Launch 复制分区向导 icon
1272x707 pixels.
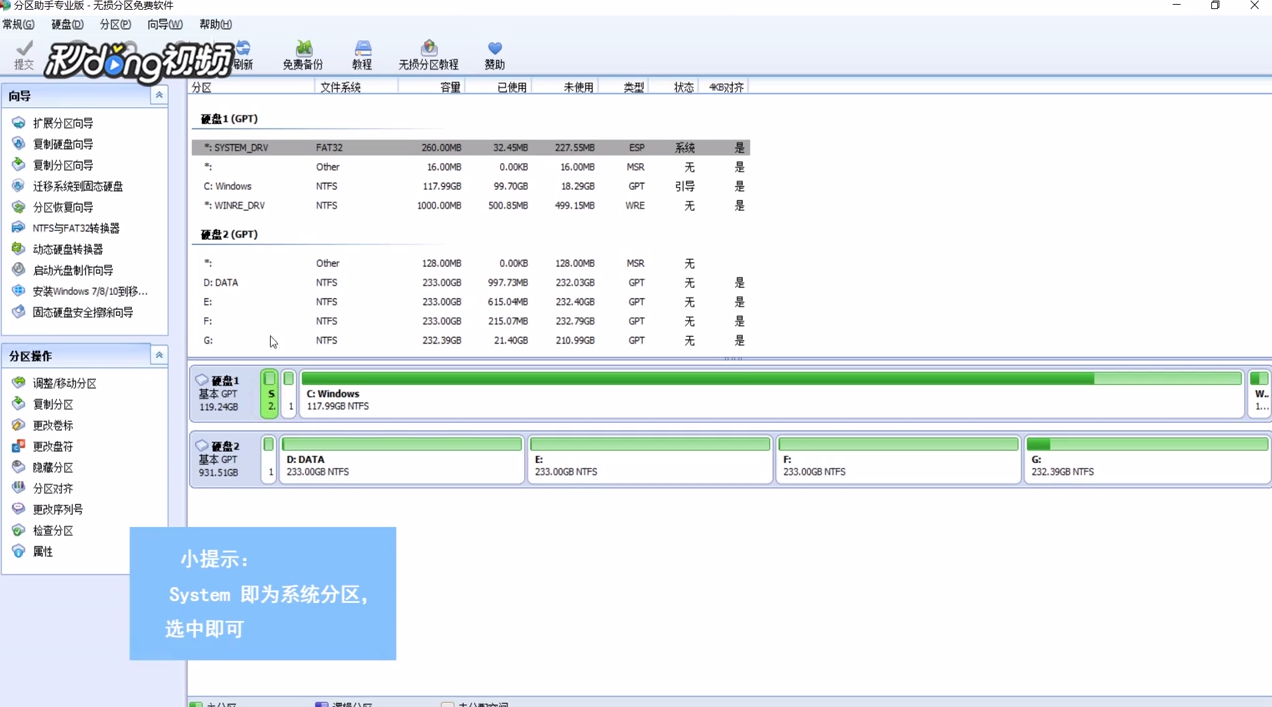point(18,165)
